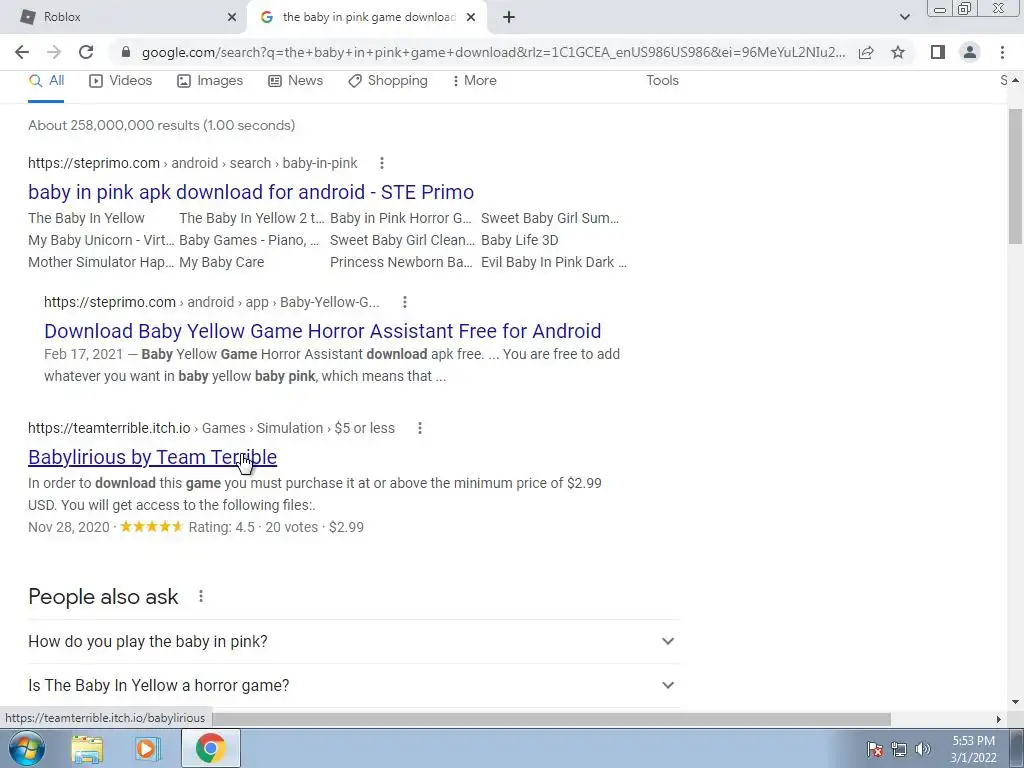Click the scroll down arrow
The height and width of the screenshot is (768, 1024).
pos(1015,703)
